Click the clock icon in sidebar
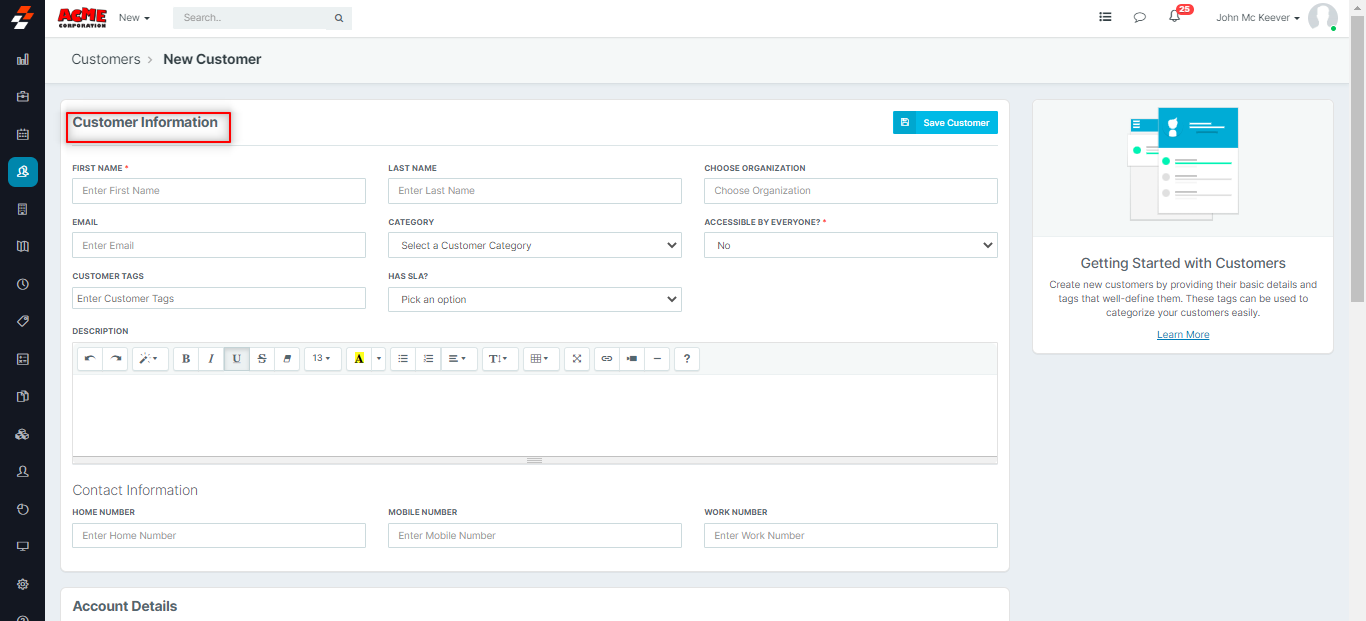This screenshot has height=621, width=1366. pos(23,284)
